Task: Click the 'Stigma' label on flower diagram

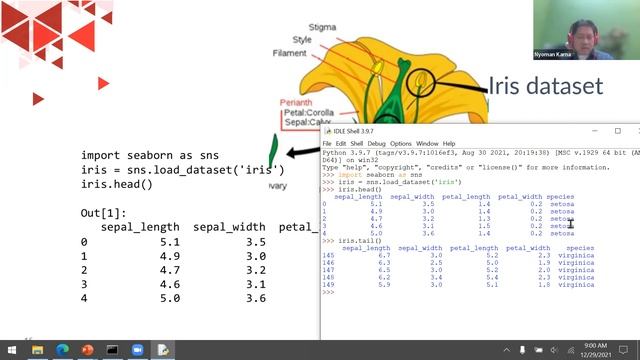Action: (x=322, y=27)
